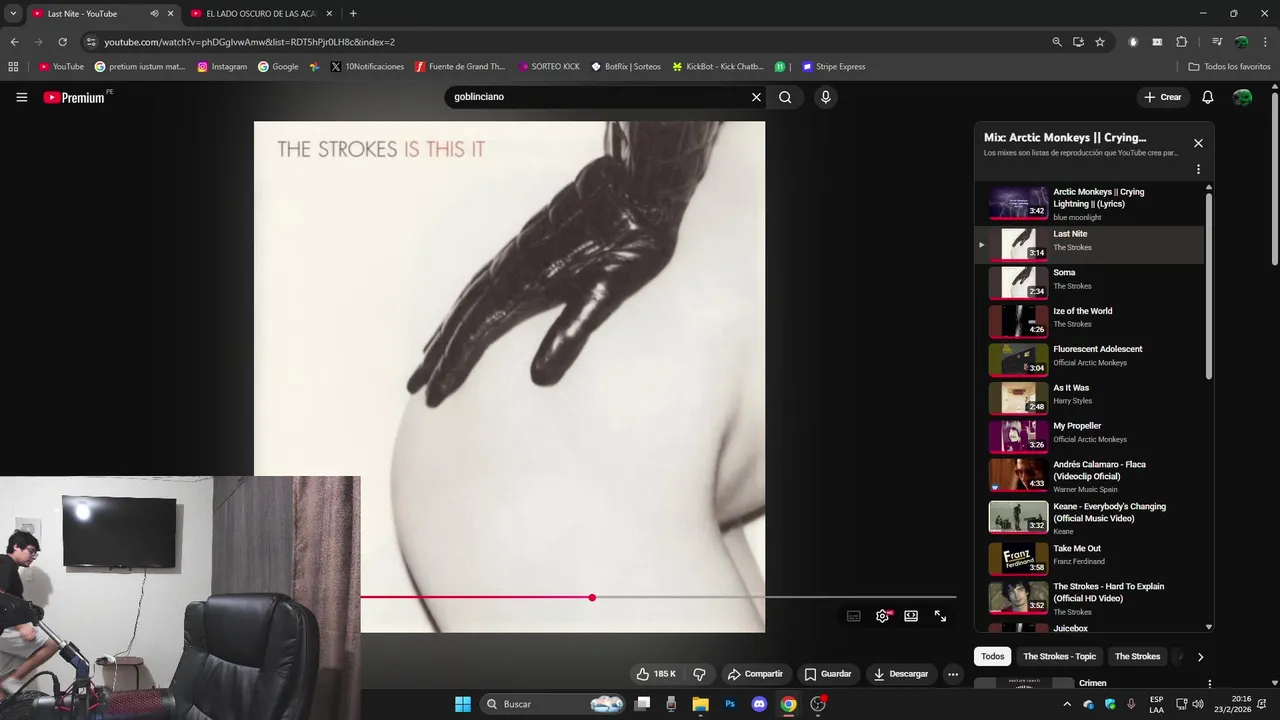Open Discord from the taskbar
Screen dimensions: 1280x720
(x=759, y=704)
